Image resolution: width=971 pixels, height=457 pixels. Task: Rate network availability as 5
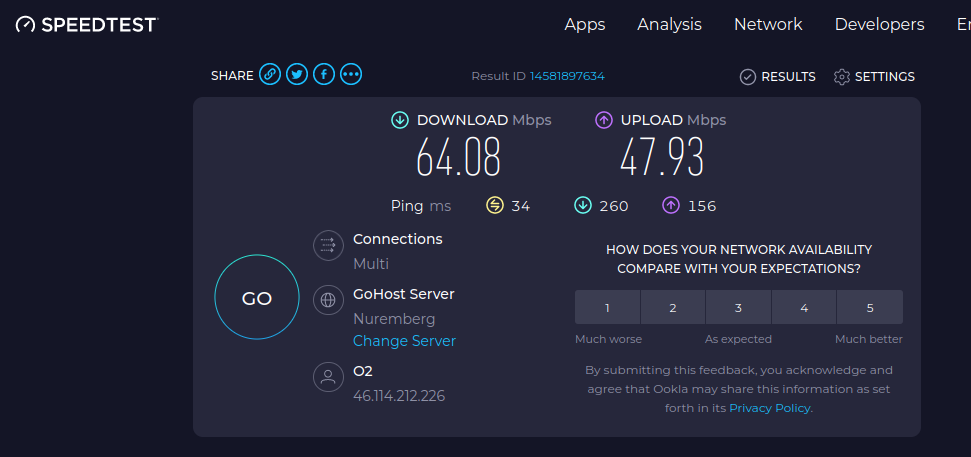tap(870, 307)
